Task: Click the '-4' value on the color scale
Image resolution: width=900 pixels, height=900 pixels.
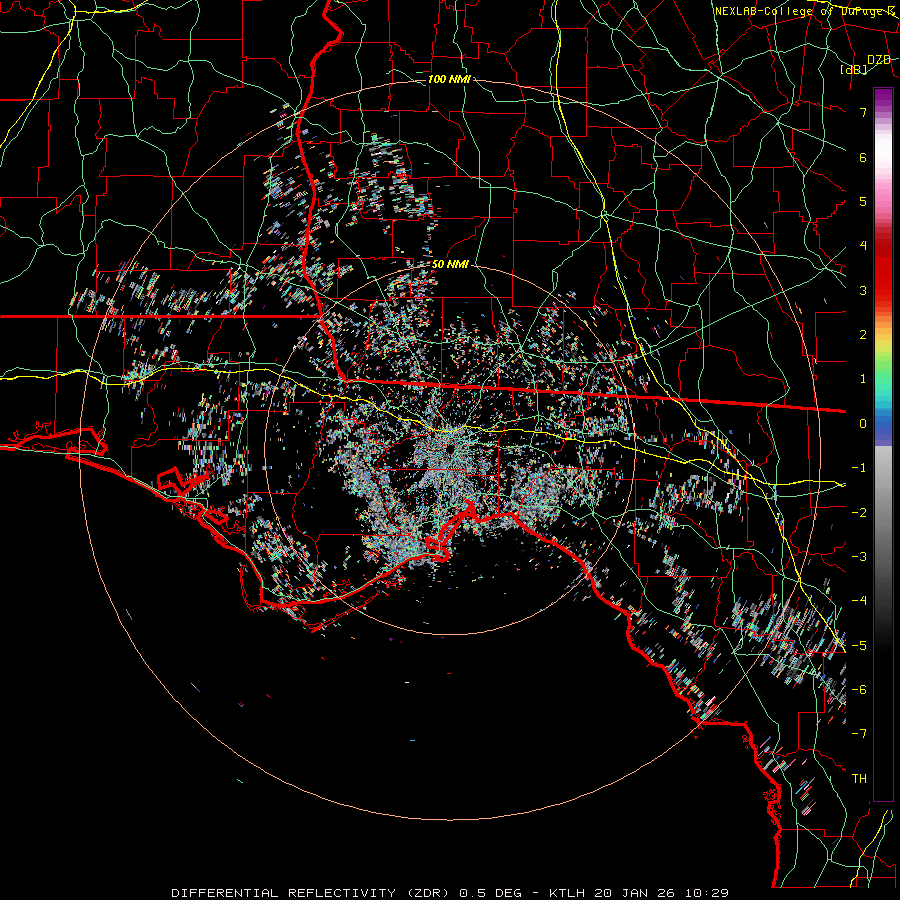Action: (x=859, y=601)
